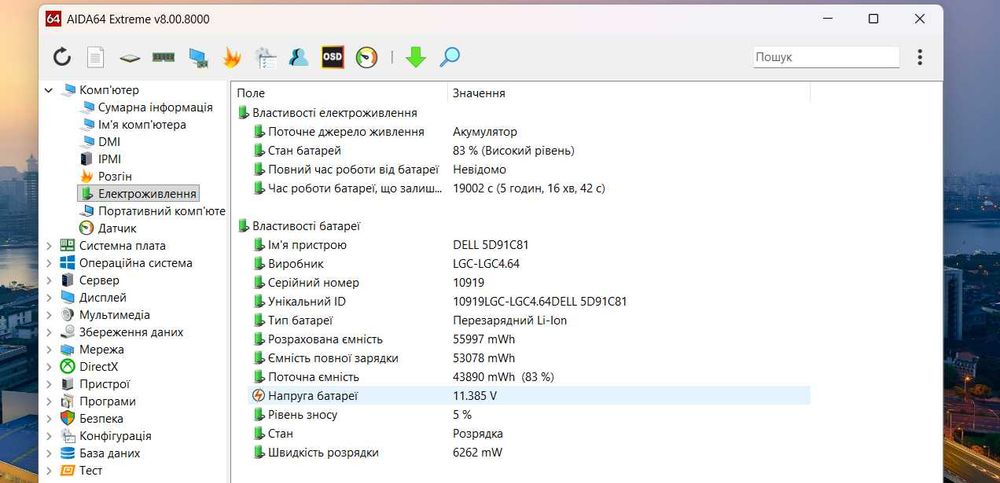Open the DMI tree item
The width and height of the screenshot is (1000, 483).
[x=109, y=142]
